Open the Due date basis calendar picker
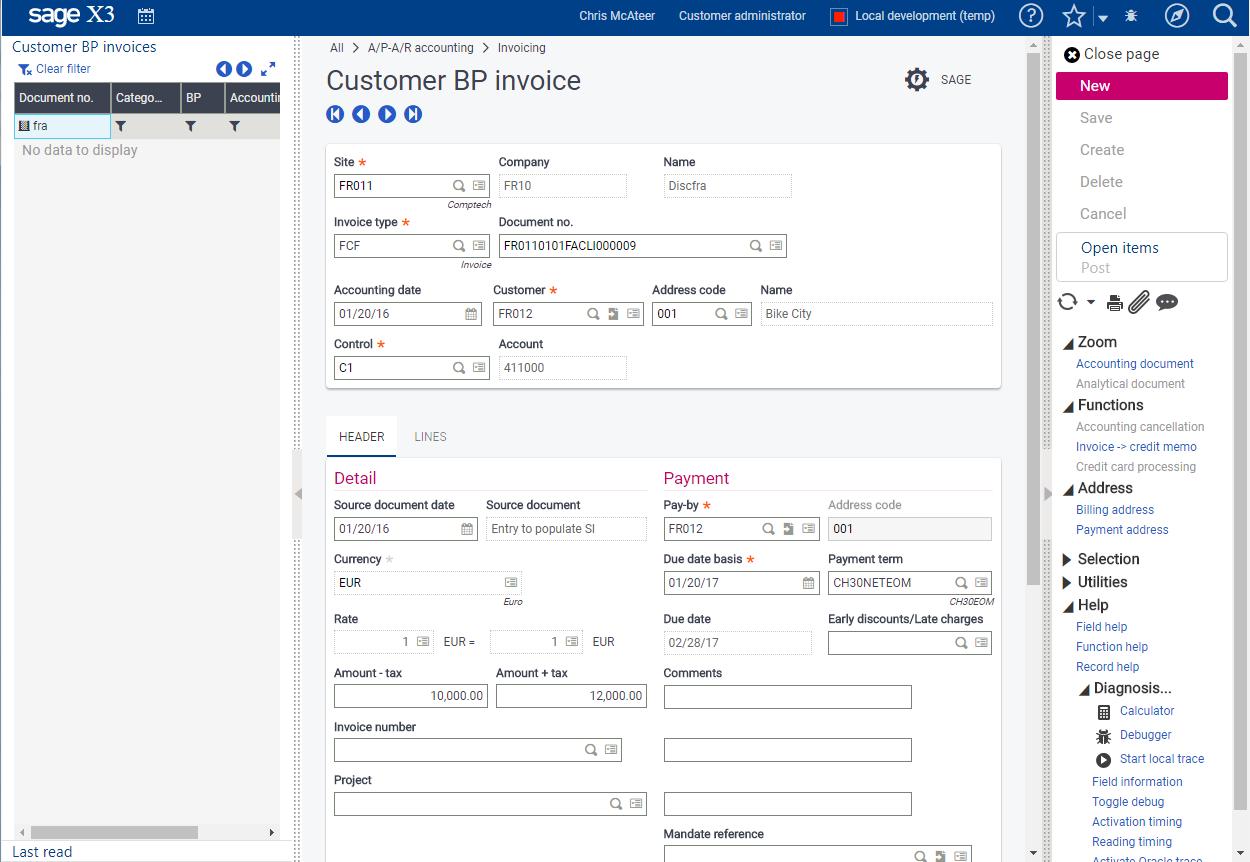This screenshot has width=1250, height=862. click(809, 583)
